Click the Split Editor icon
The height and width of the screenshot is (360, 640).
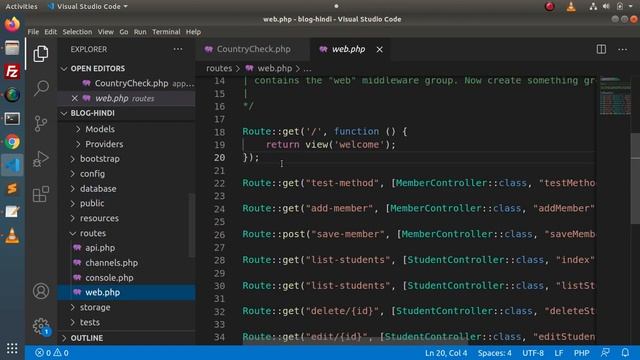click(x=601, y=49)
